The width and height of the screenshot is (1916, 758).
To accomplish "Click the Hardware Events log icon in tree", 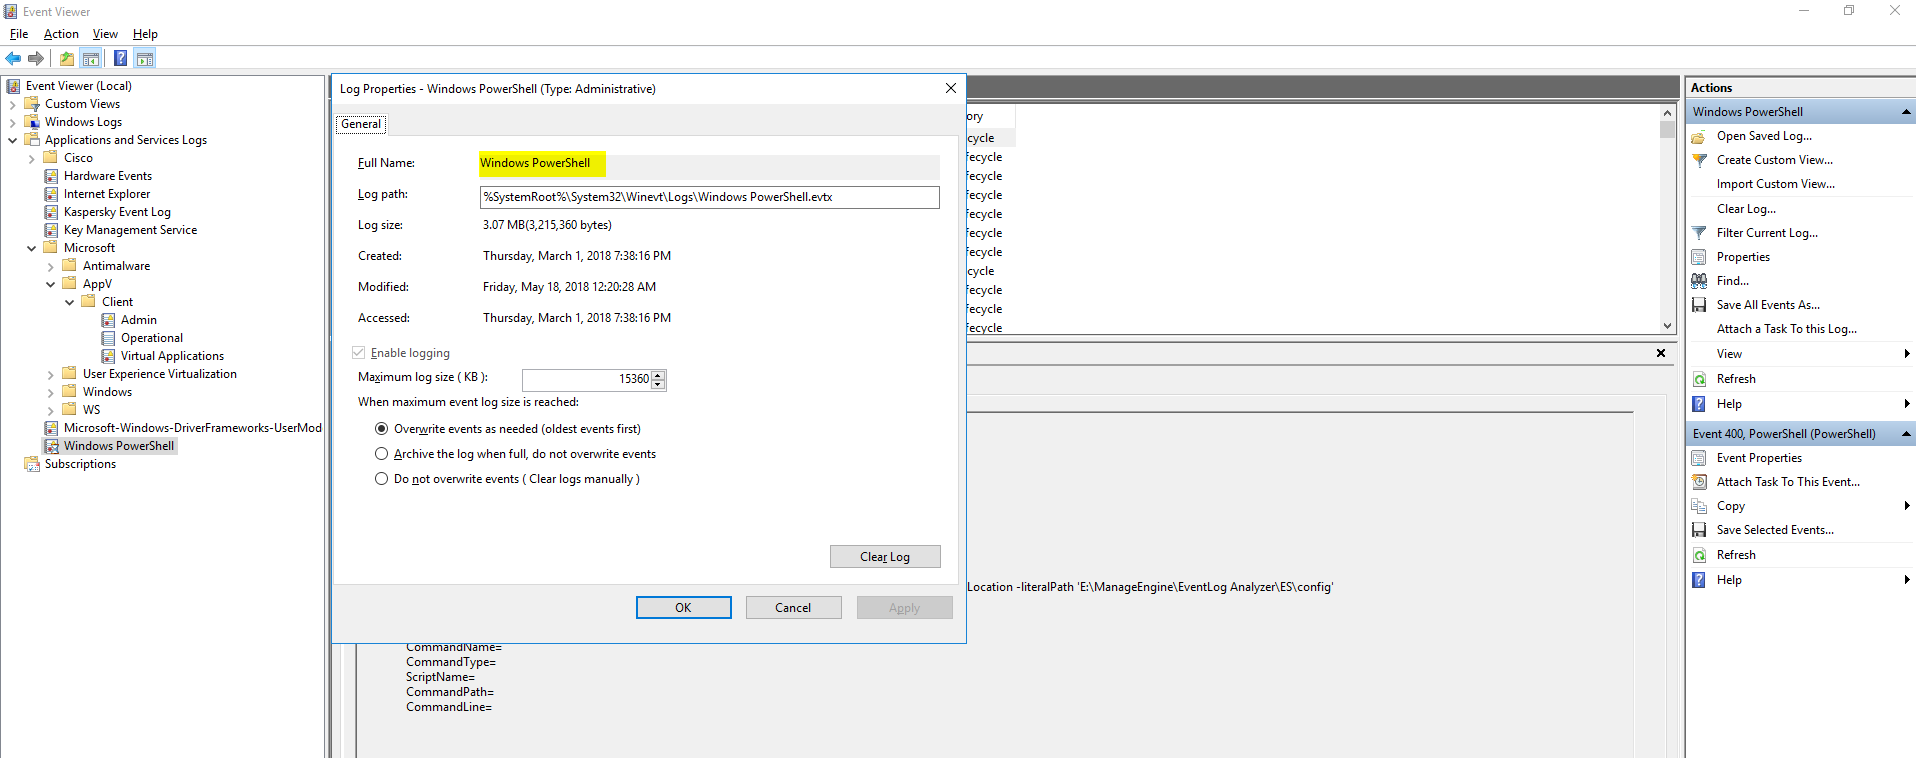I will pyautogui.click(x=51, y=176).
